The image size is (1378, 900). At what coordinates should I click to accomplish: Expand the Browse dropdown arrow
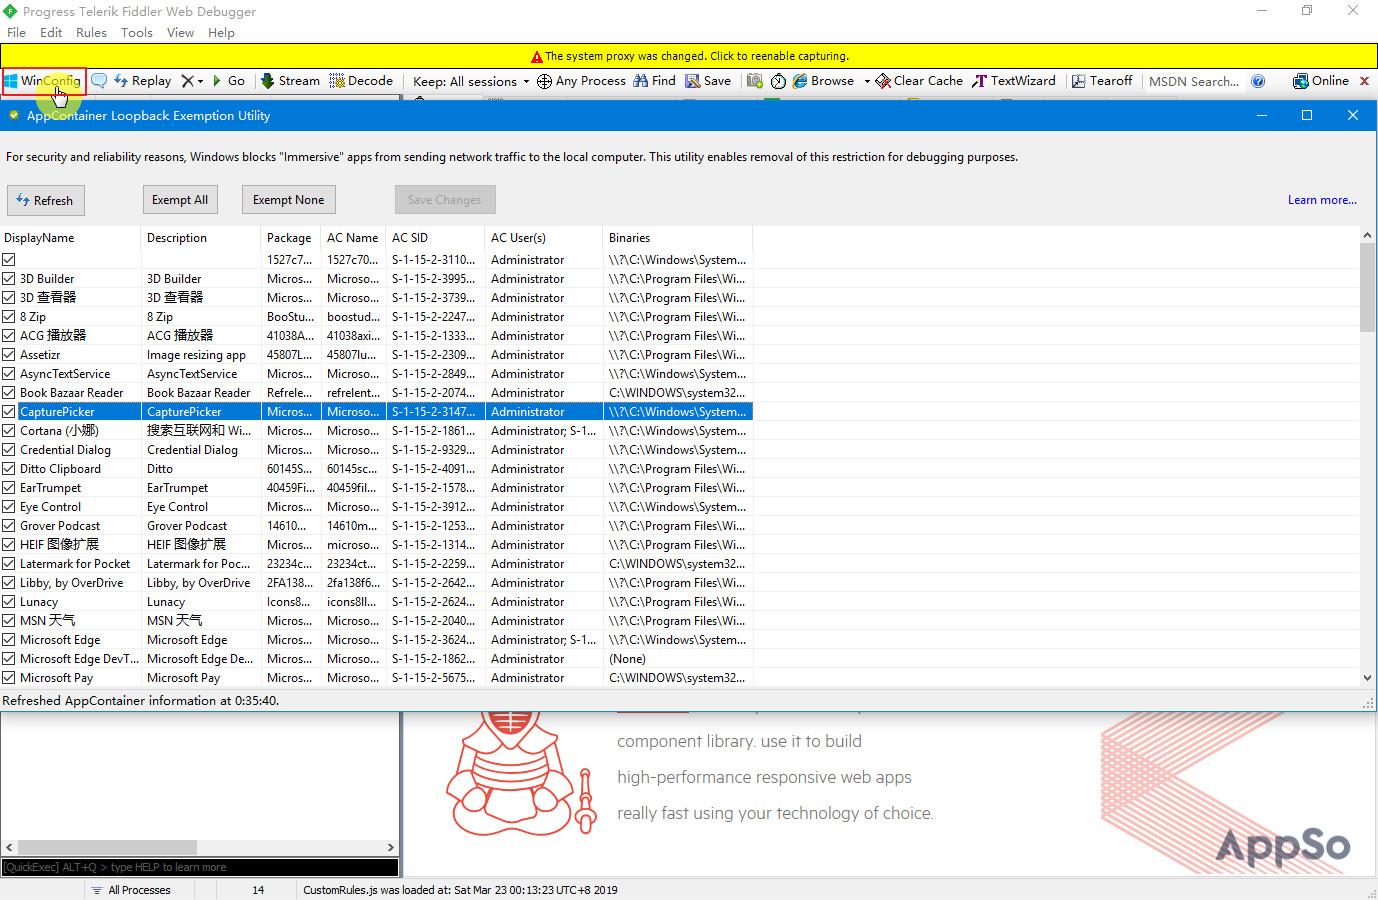(x=866, y=81)
